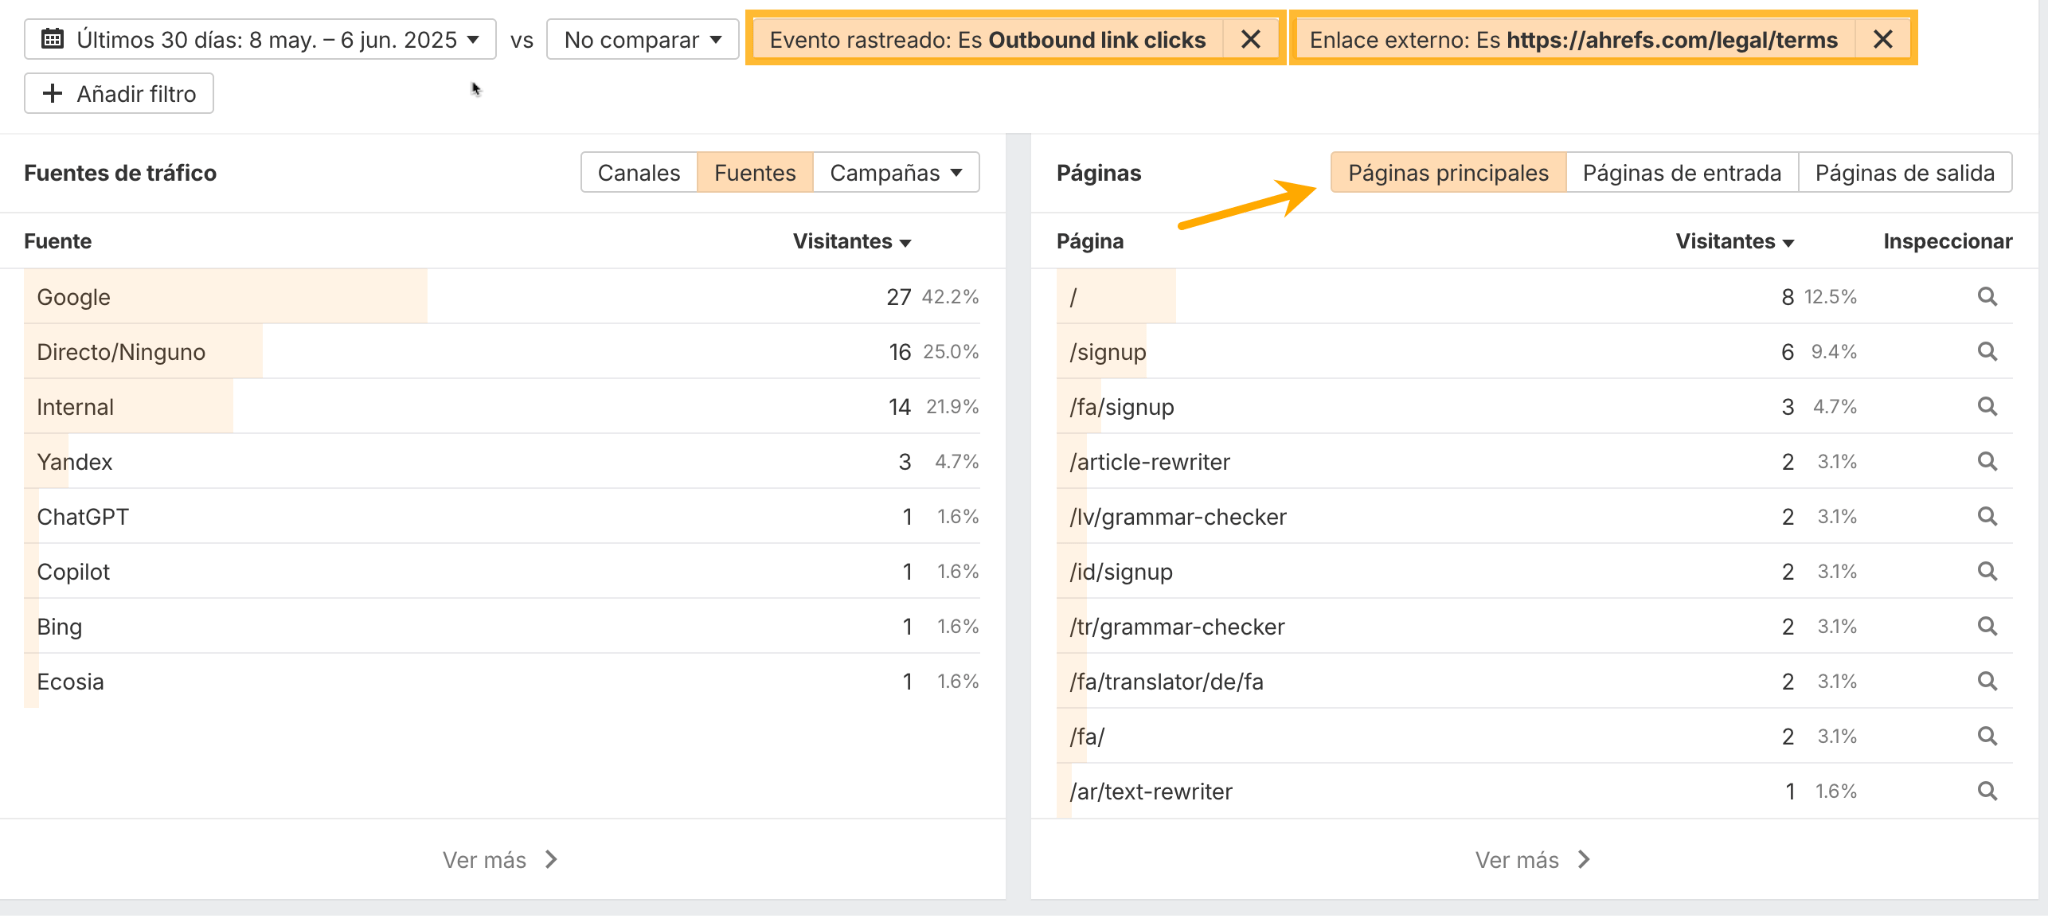Switch to the Páginas de entrada tab

[x=1681, y=172]
